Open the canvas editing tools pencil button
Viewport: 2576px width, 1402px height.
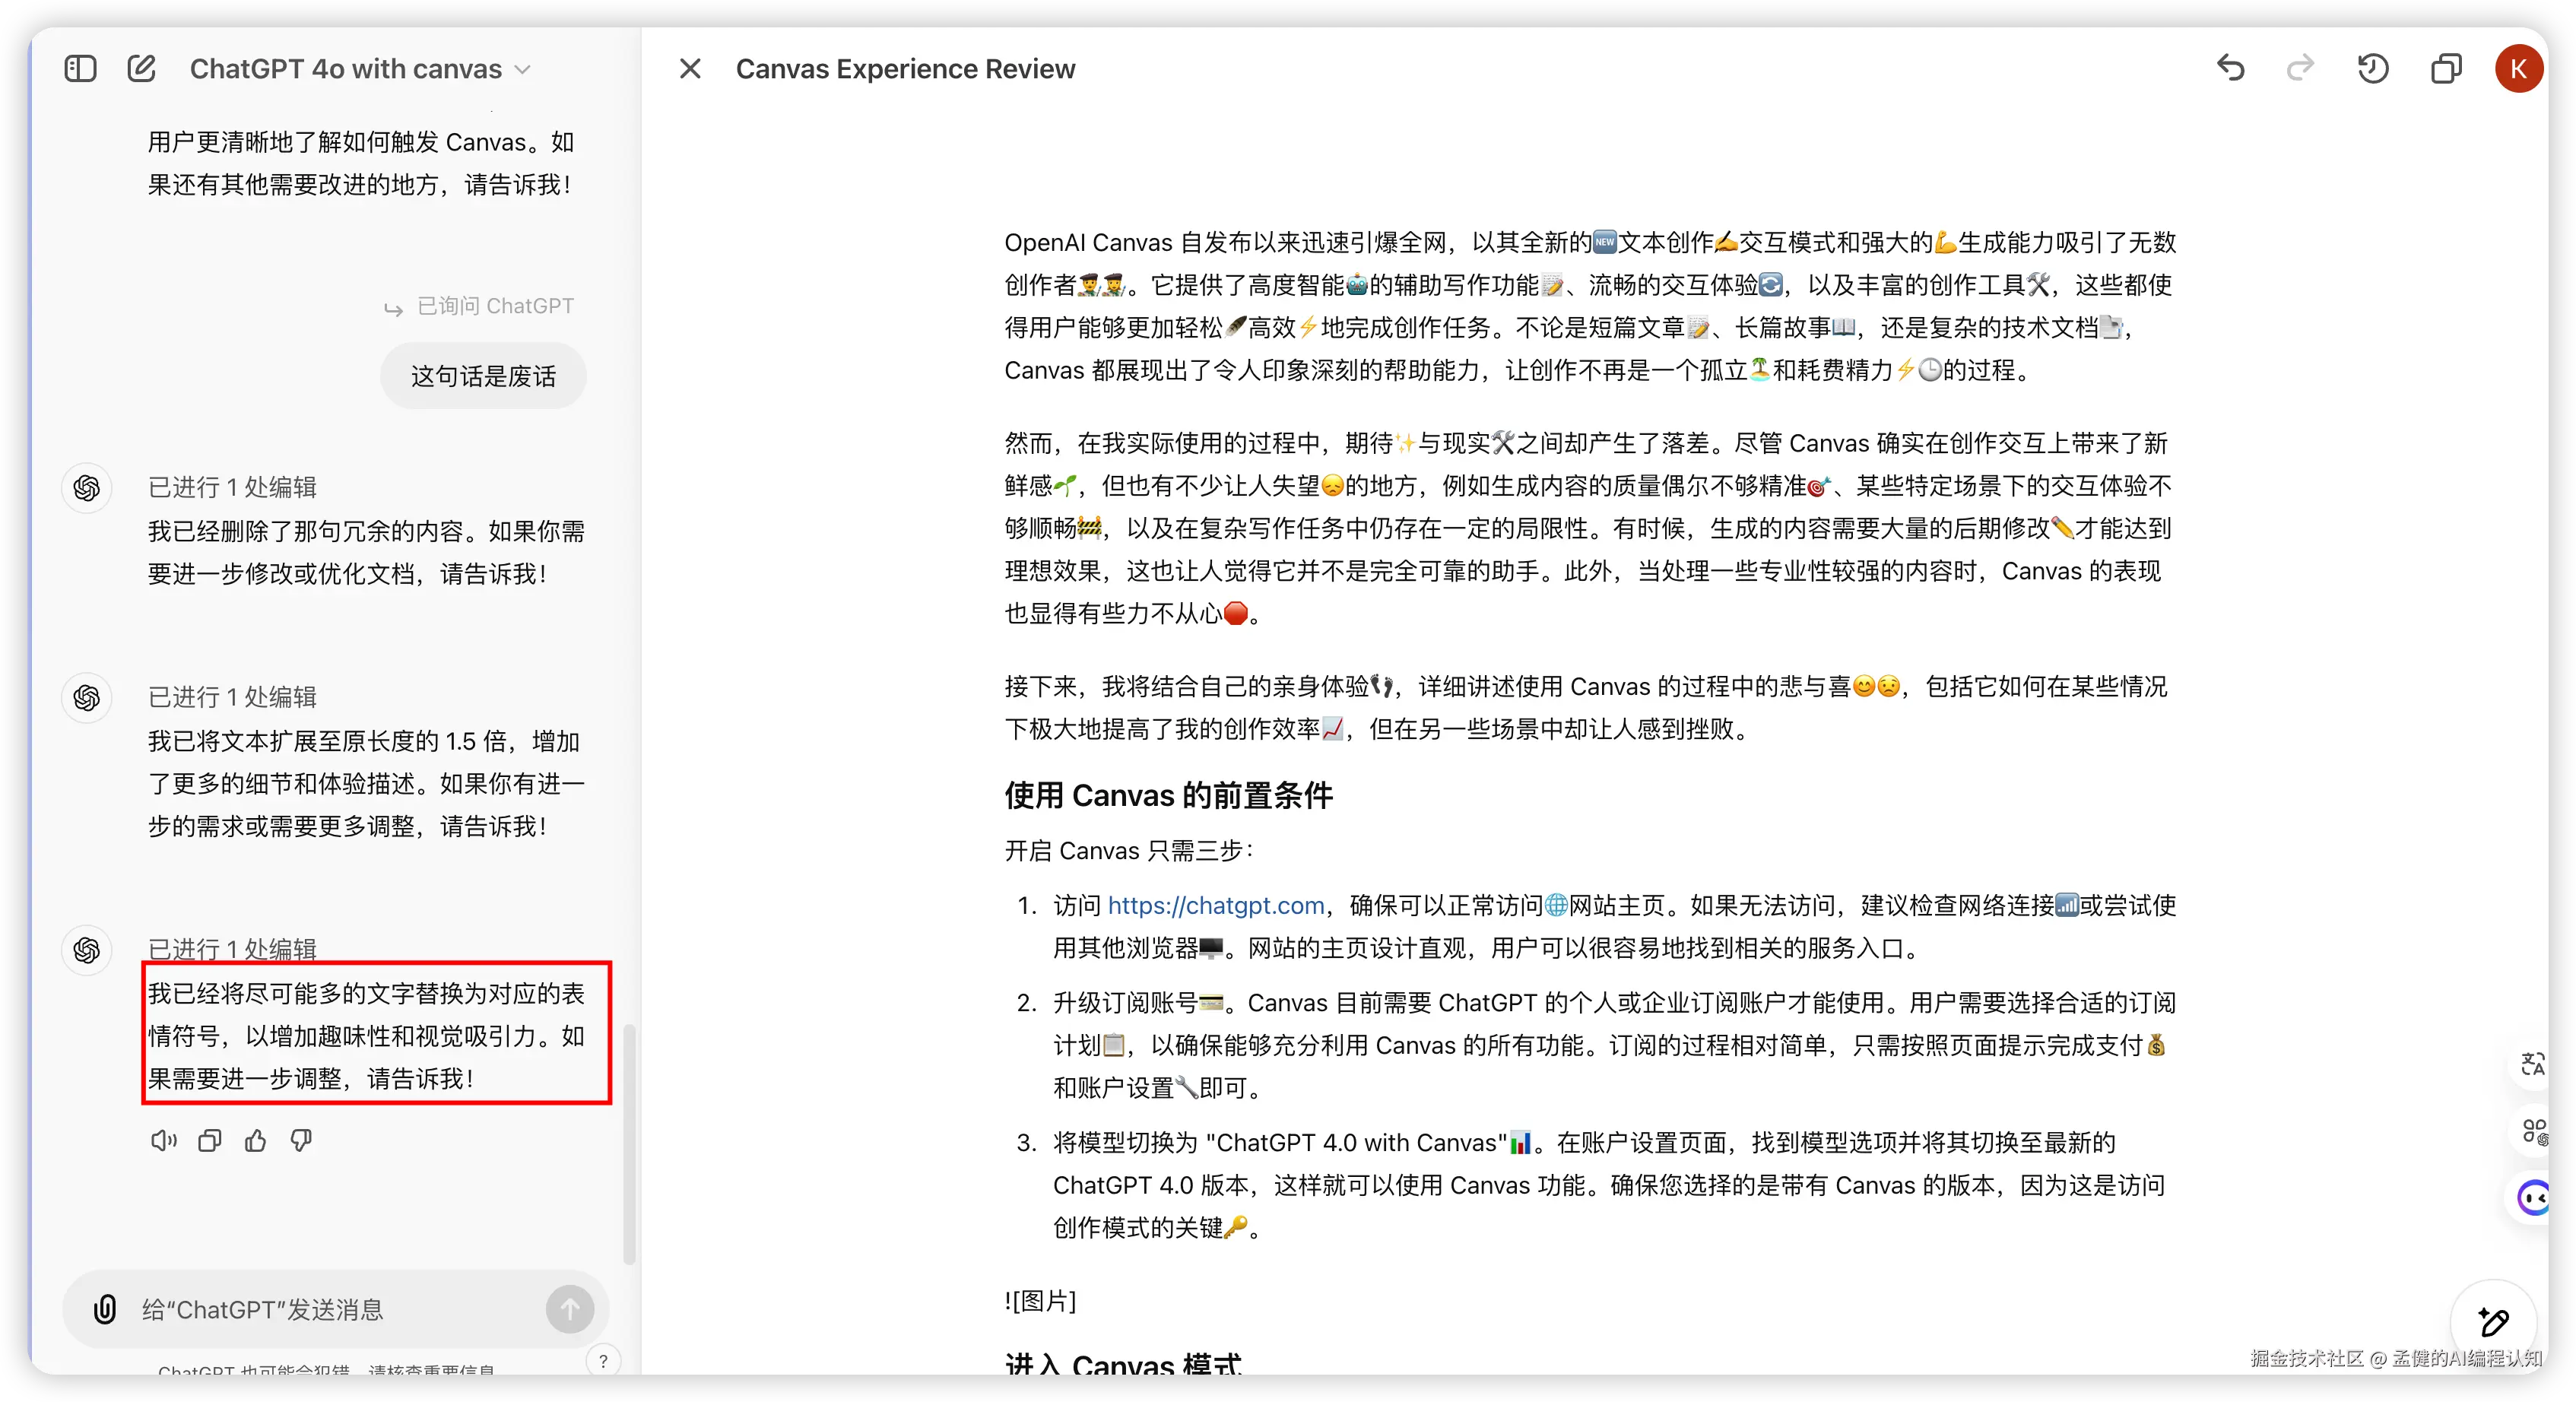(2493, 1322)
